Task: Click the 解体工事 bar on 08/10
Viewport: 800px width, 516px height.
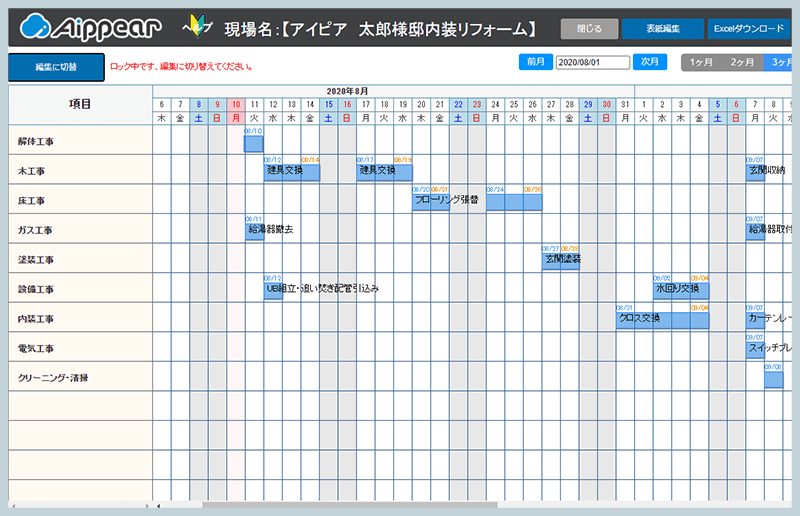Action: click(254, 143)
